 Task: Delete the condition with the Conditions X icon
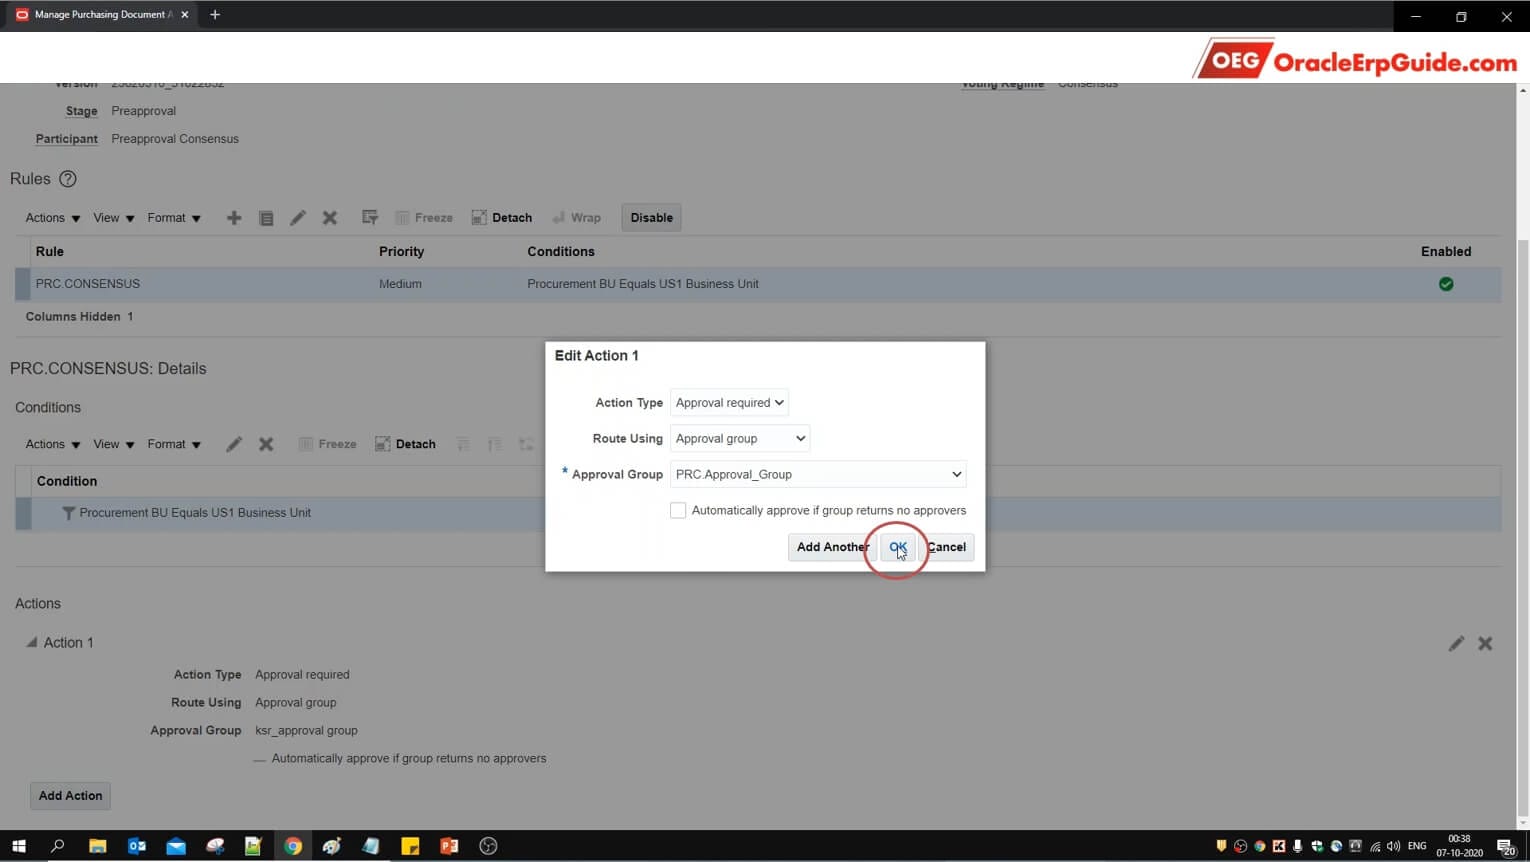click(x=266, y=444)
